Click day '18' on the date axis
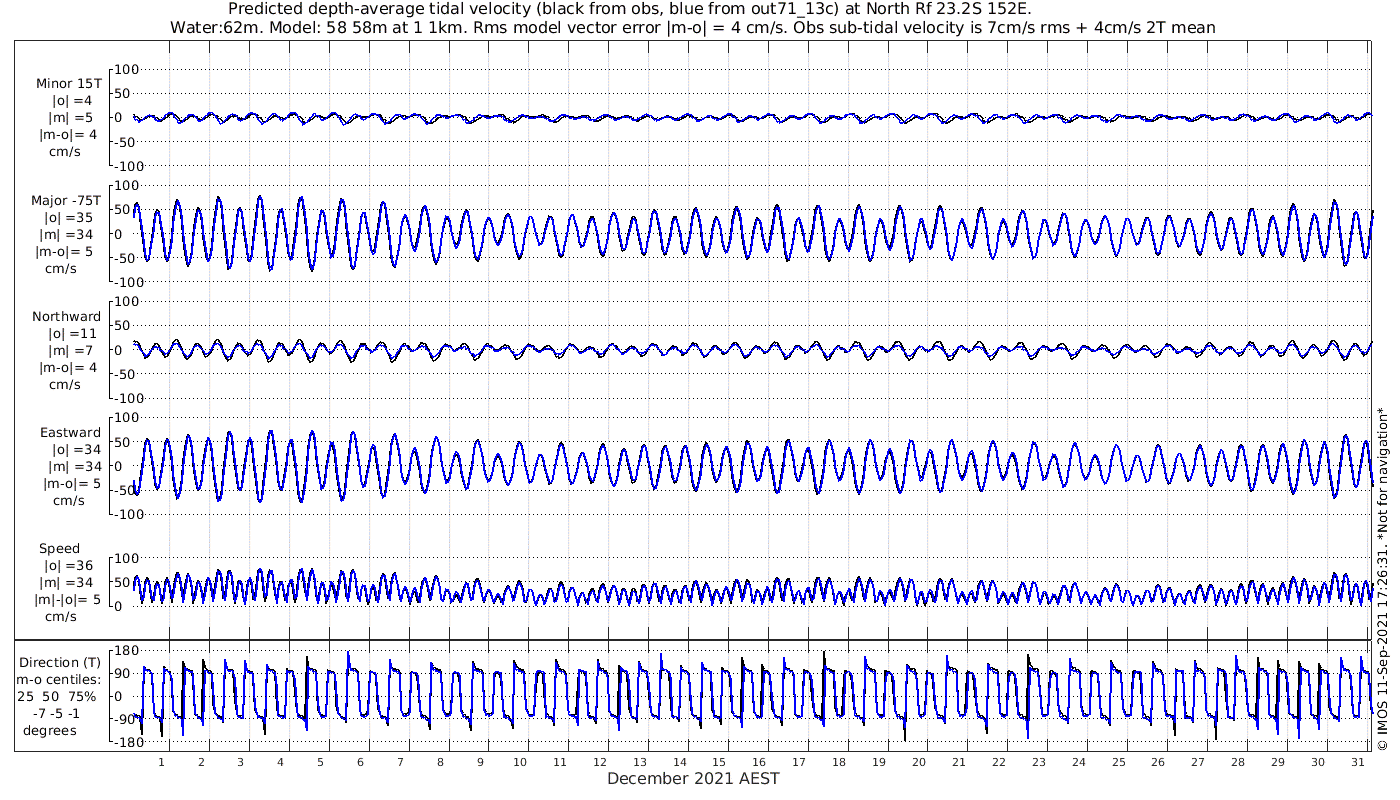This screenshot has width=1400, height=800. pyautogui.click(x=839, y=762)
